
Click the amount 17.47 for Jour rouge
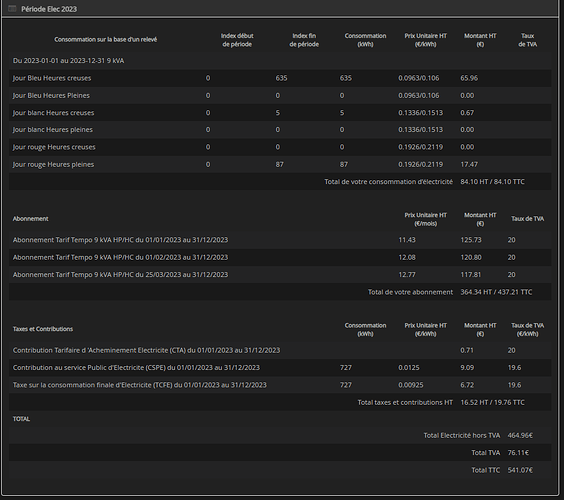pyautogui.click(x=469, y=164)
